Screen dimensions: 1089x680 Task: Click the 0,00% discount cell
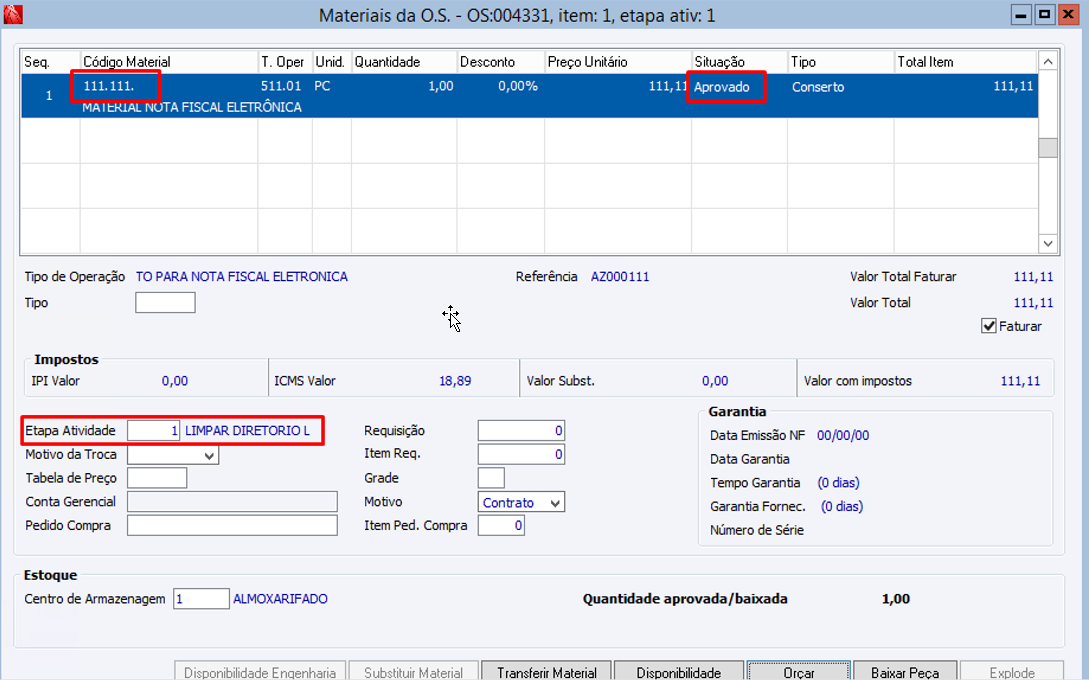(x=517, y=87)
